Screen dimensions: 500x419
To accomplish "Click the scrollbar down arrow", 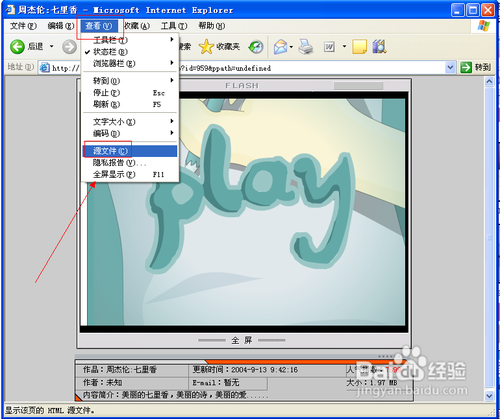I will pyautogui.click(x=489, y=396).
